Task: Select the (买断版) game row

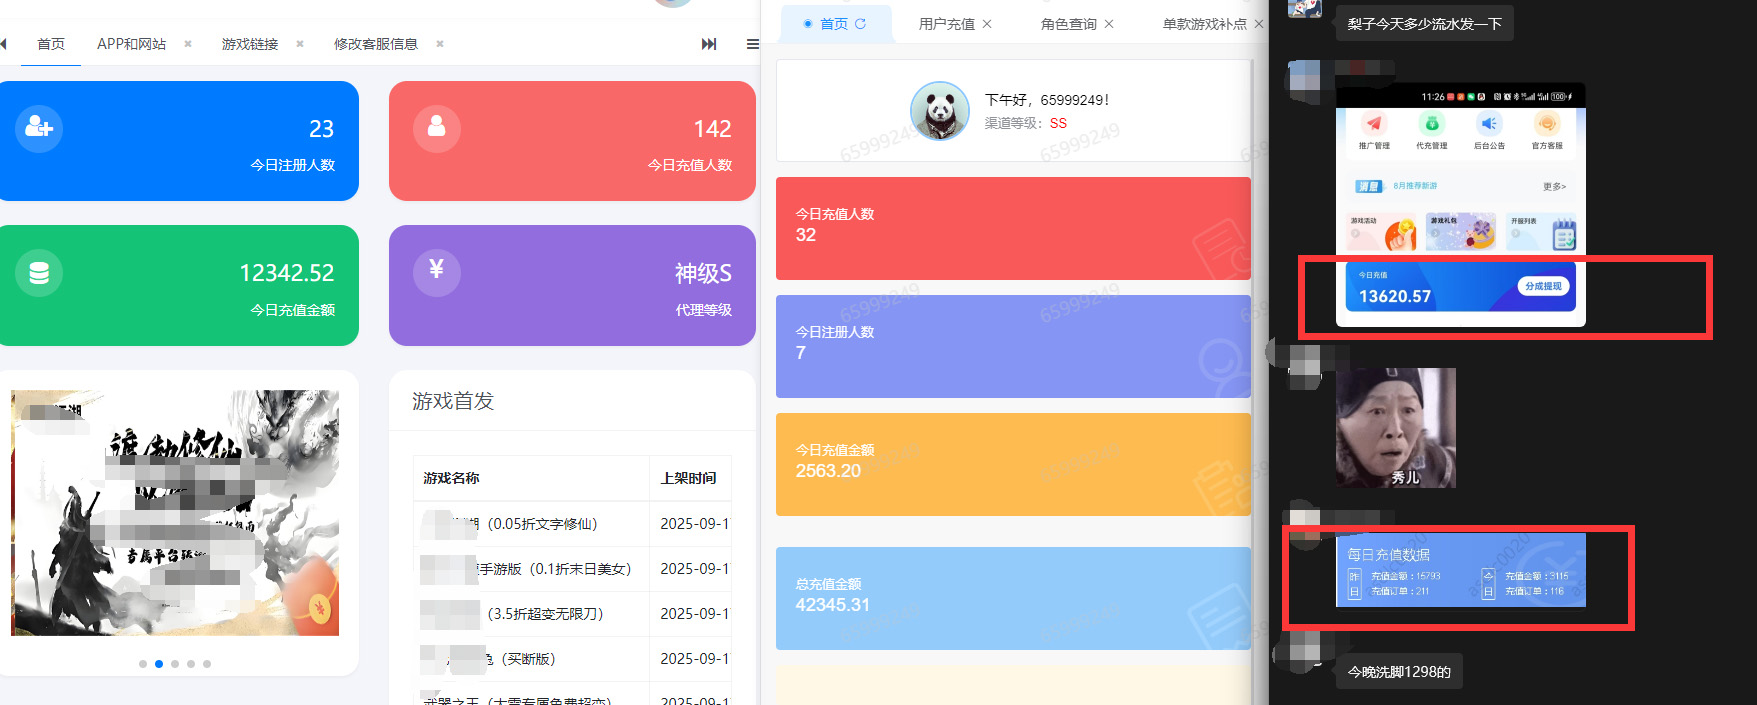Action: pos(572,659)
